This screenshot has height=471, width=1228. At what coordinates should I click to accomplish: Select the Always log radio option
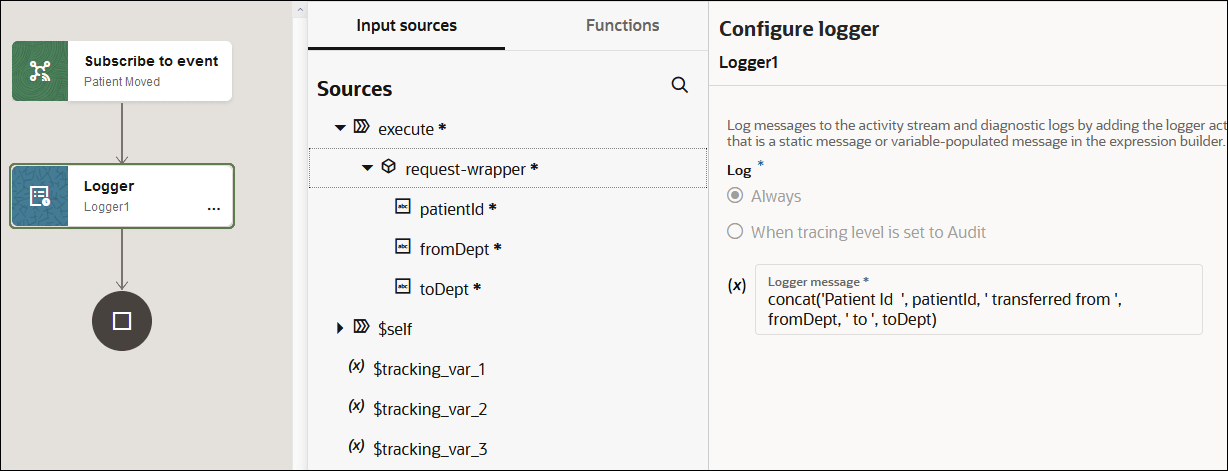coord(735,196)
